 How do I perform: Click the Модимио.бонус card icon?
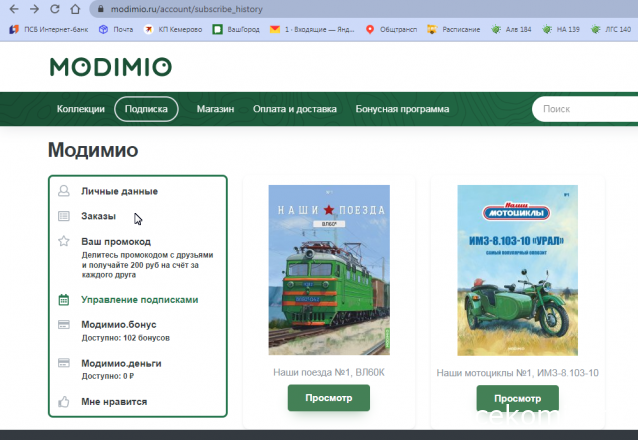[x=64, y=324]
